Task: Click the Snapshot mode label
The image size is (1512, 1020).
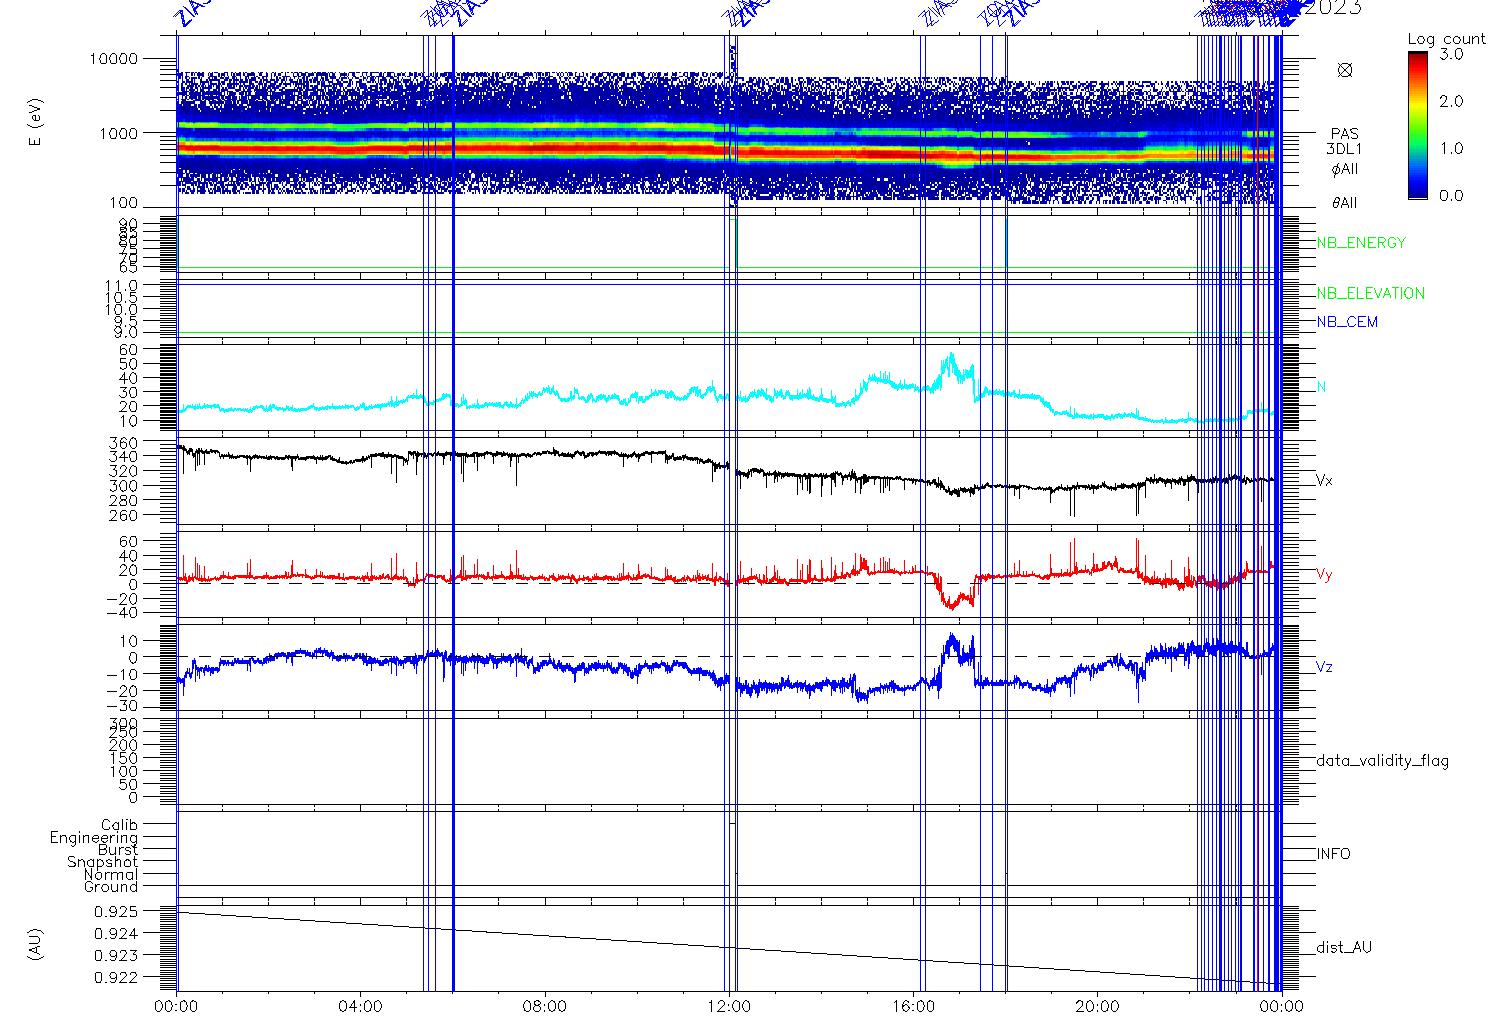Action: tap(103, 862)
